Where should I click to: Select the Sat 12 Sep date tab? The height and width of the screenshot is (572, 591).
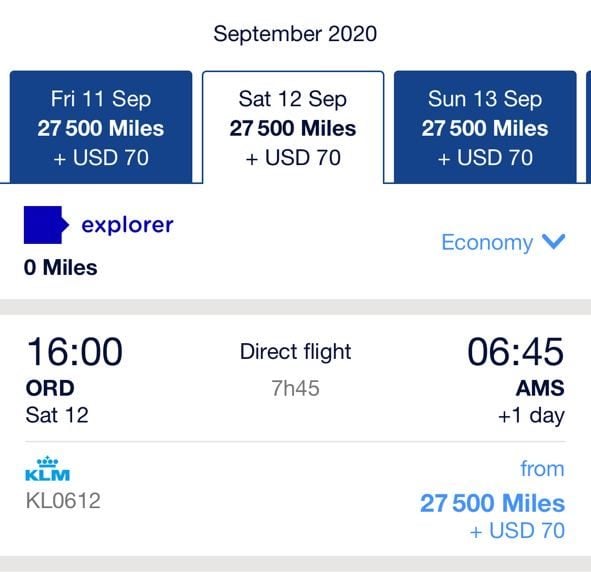point(293,127)
